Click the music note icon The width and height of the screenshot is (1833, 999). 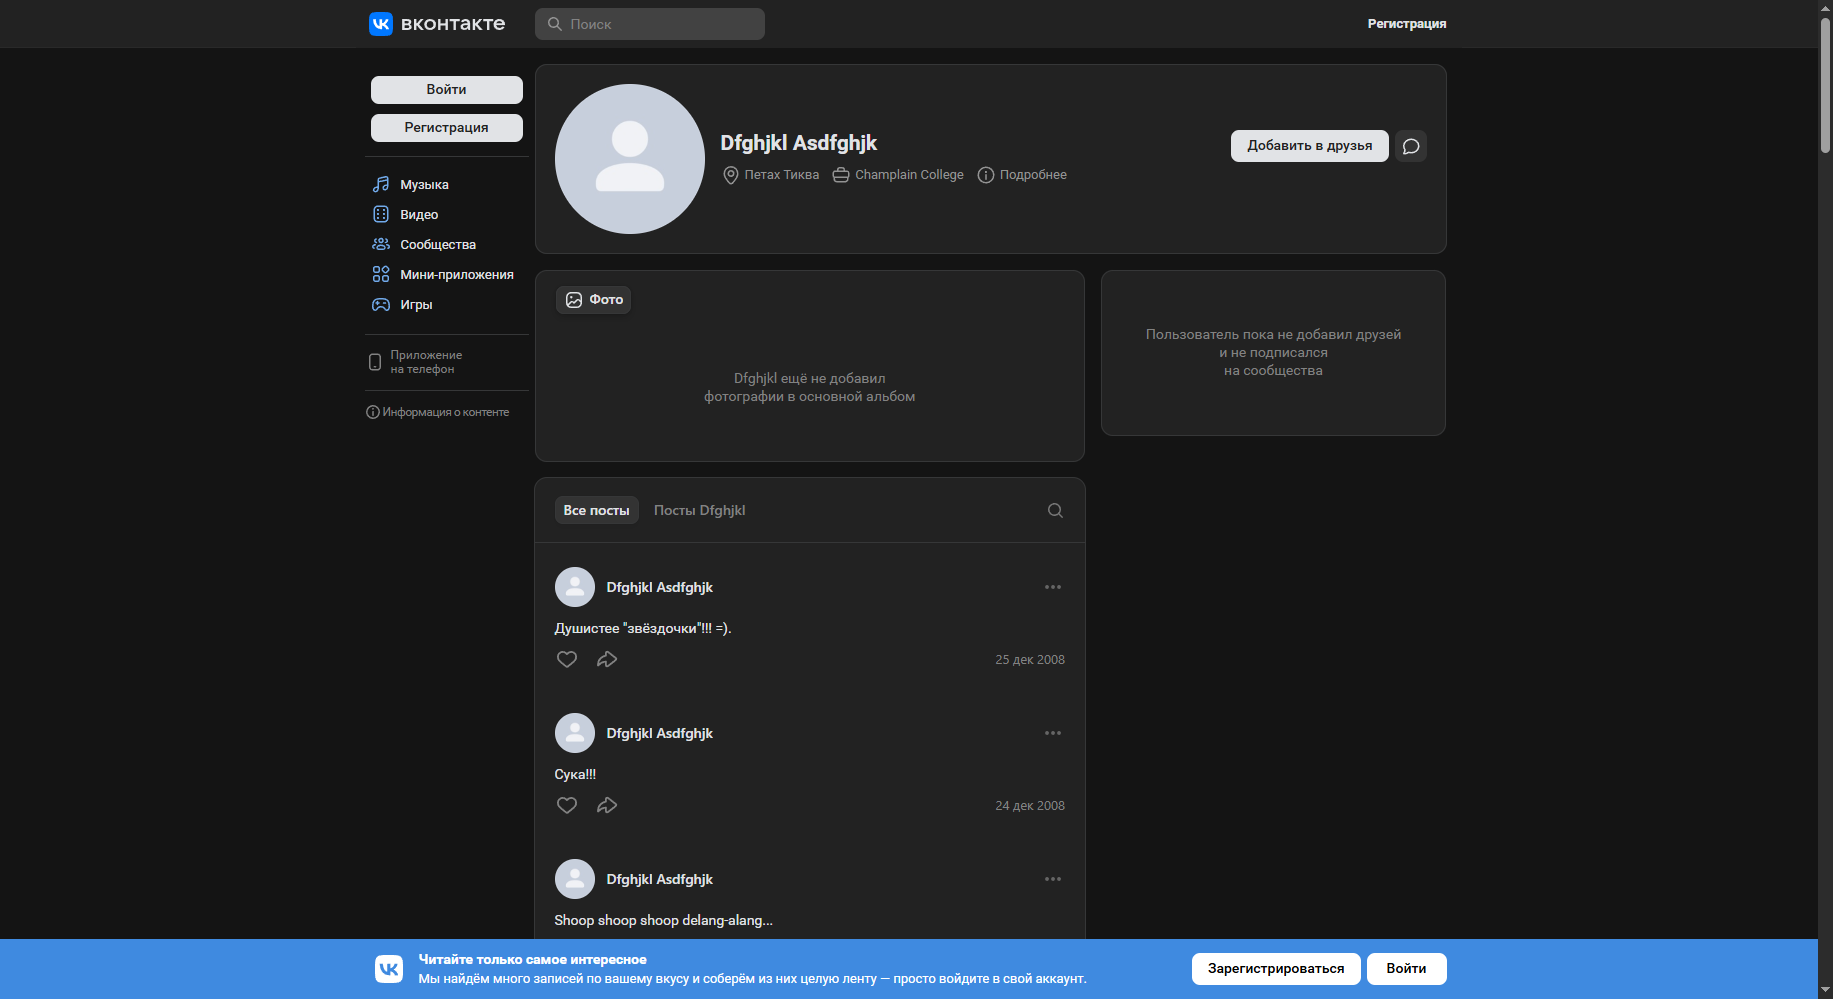(381, 185)
